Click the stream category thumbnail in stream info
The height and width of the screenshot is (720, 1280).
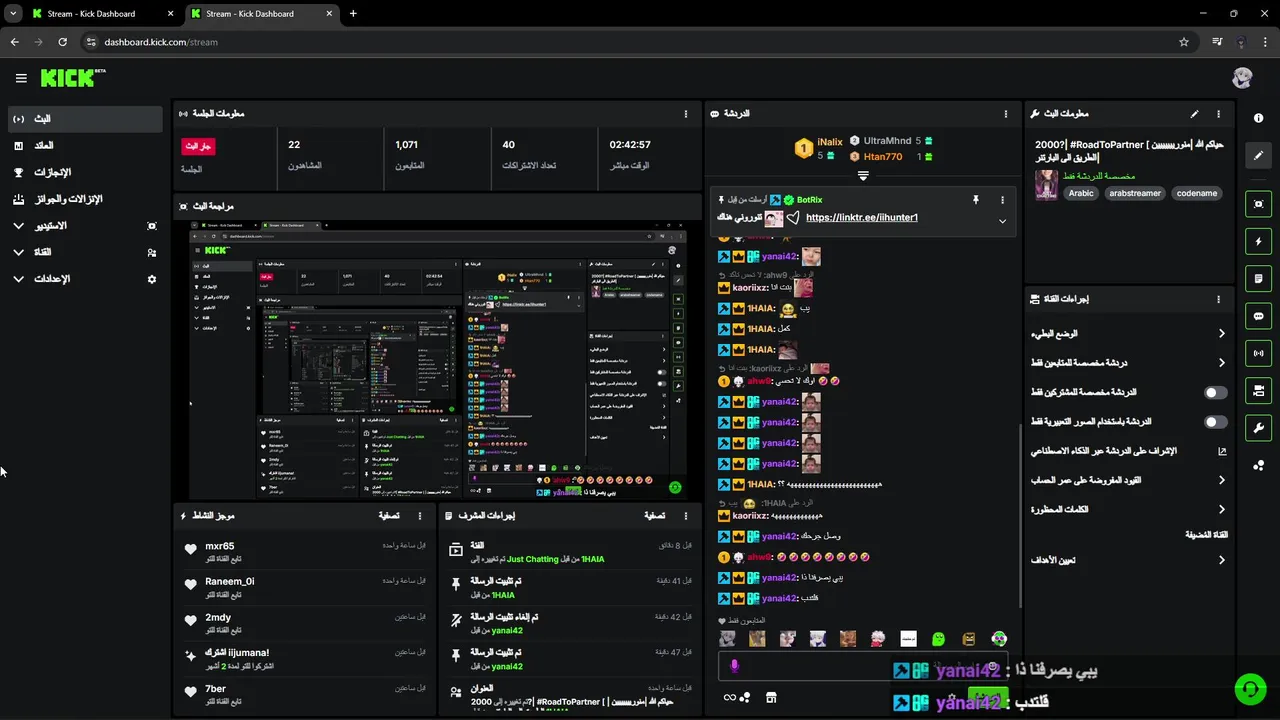coord(1046,185)
